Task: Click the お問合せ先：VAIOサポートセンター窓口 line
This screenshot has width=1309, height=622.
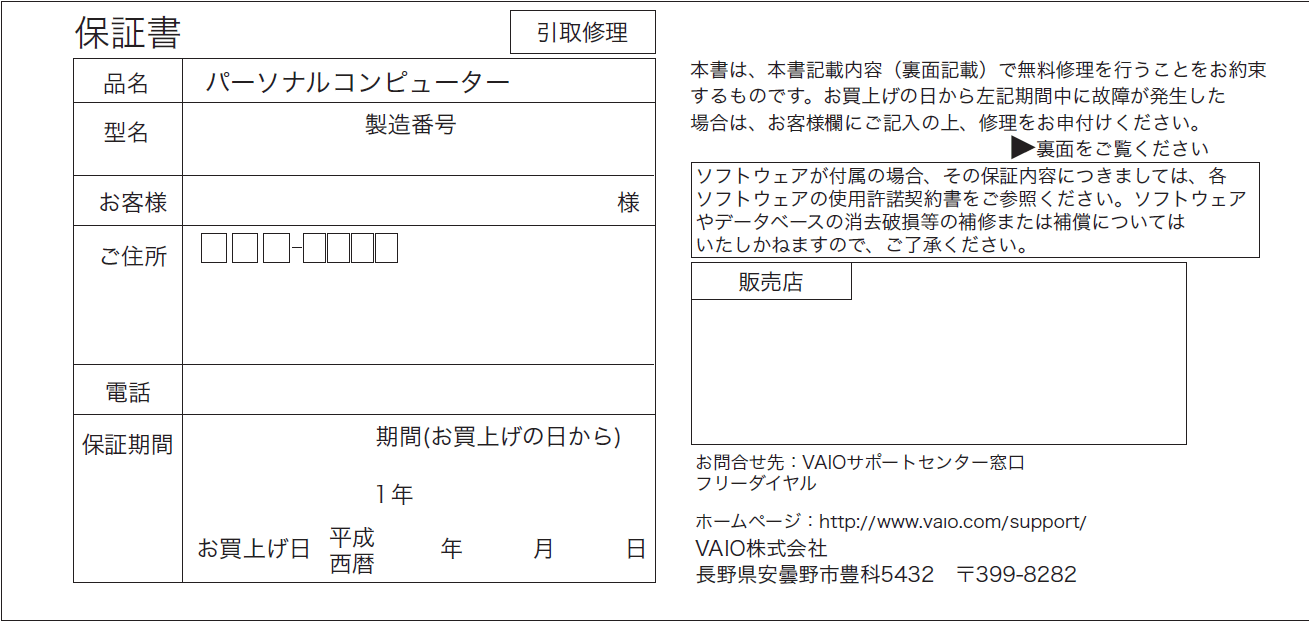Action: point(860,463)
